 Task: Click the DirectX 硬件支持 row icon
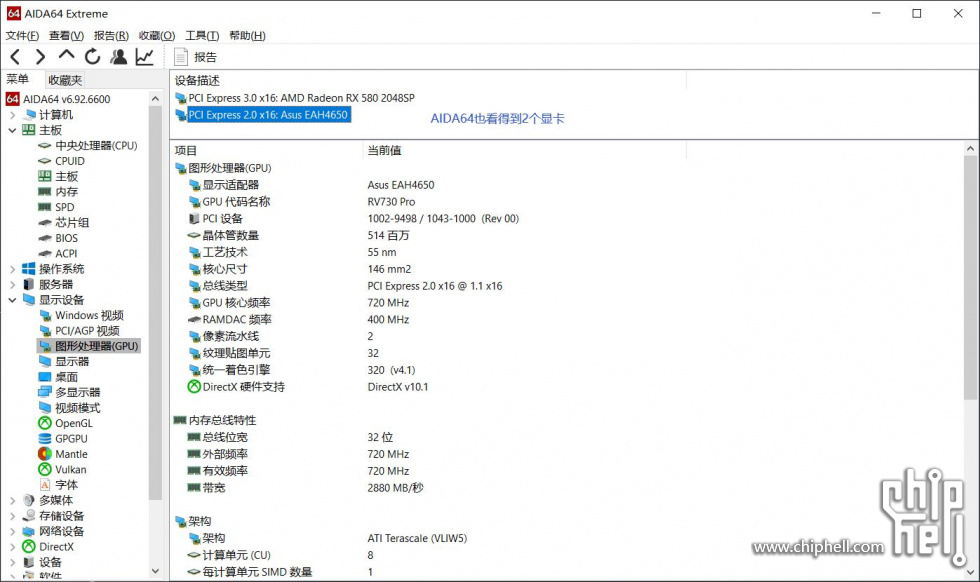pyautogui.click(x=194, y=387)
